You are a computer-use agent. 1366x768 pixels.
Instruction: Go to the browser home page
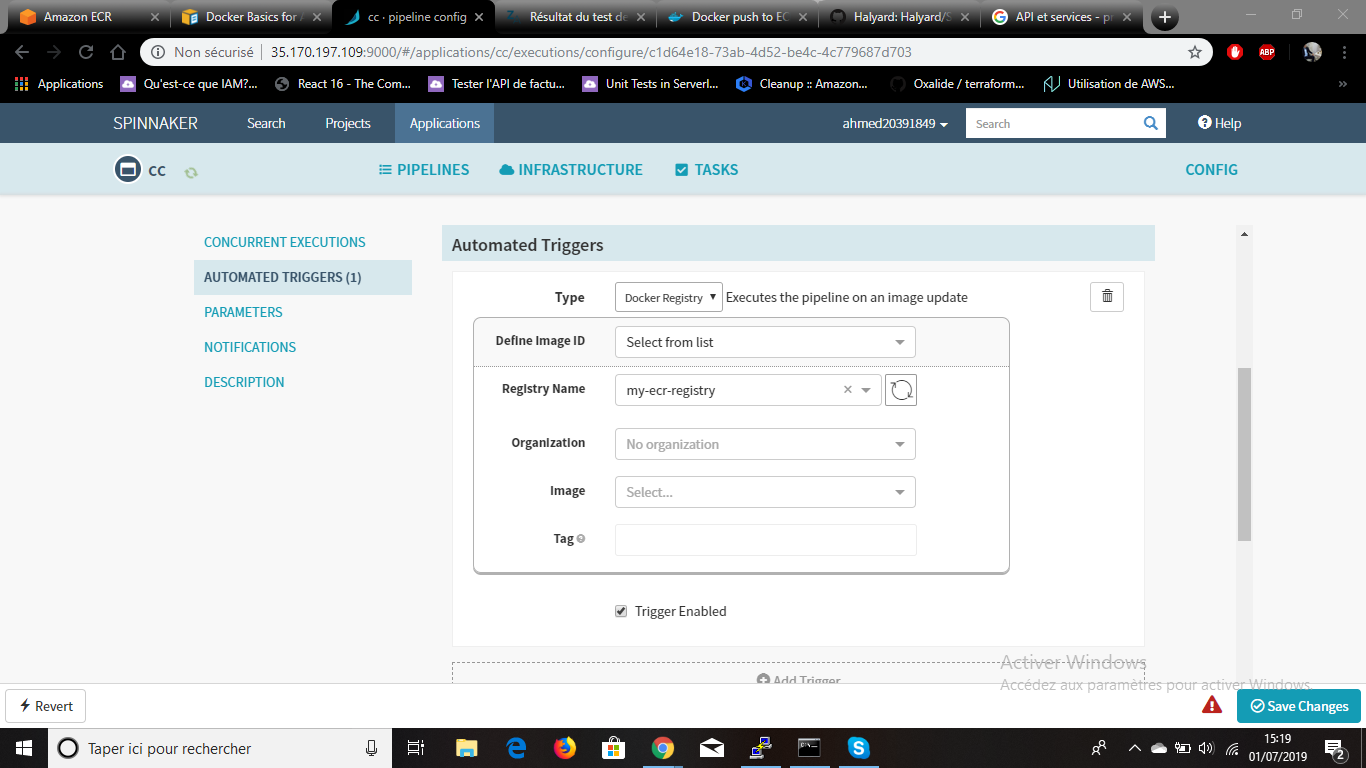(x=118, y=52)
